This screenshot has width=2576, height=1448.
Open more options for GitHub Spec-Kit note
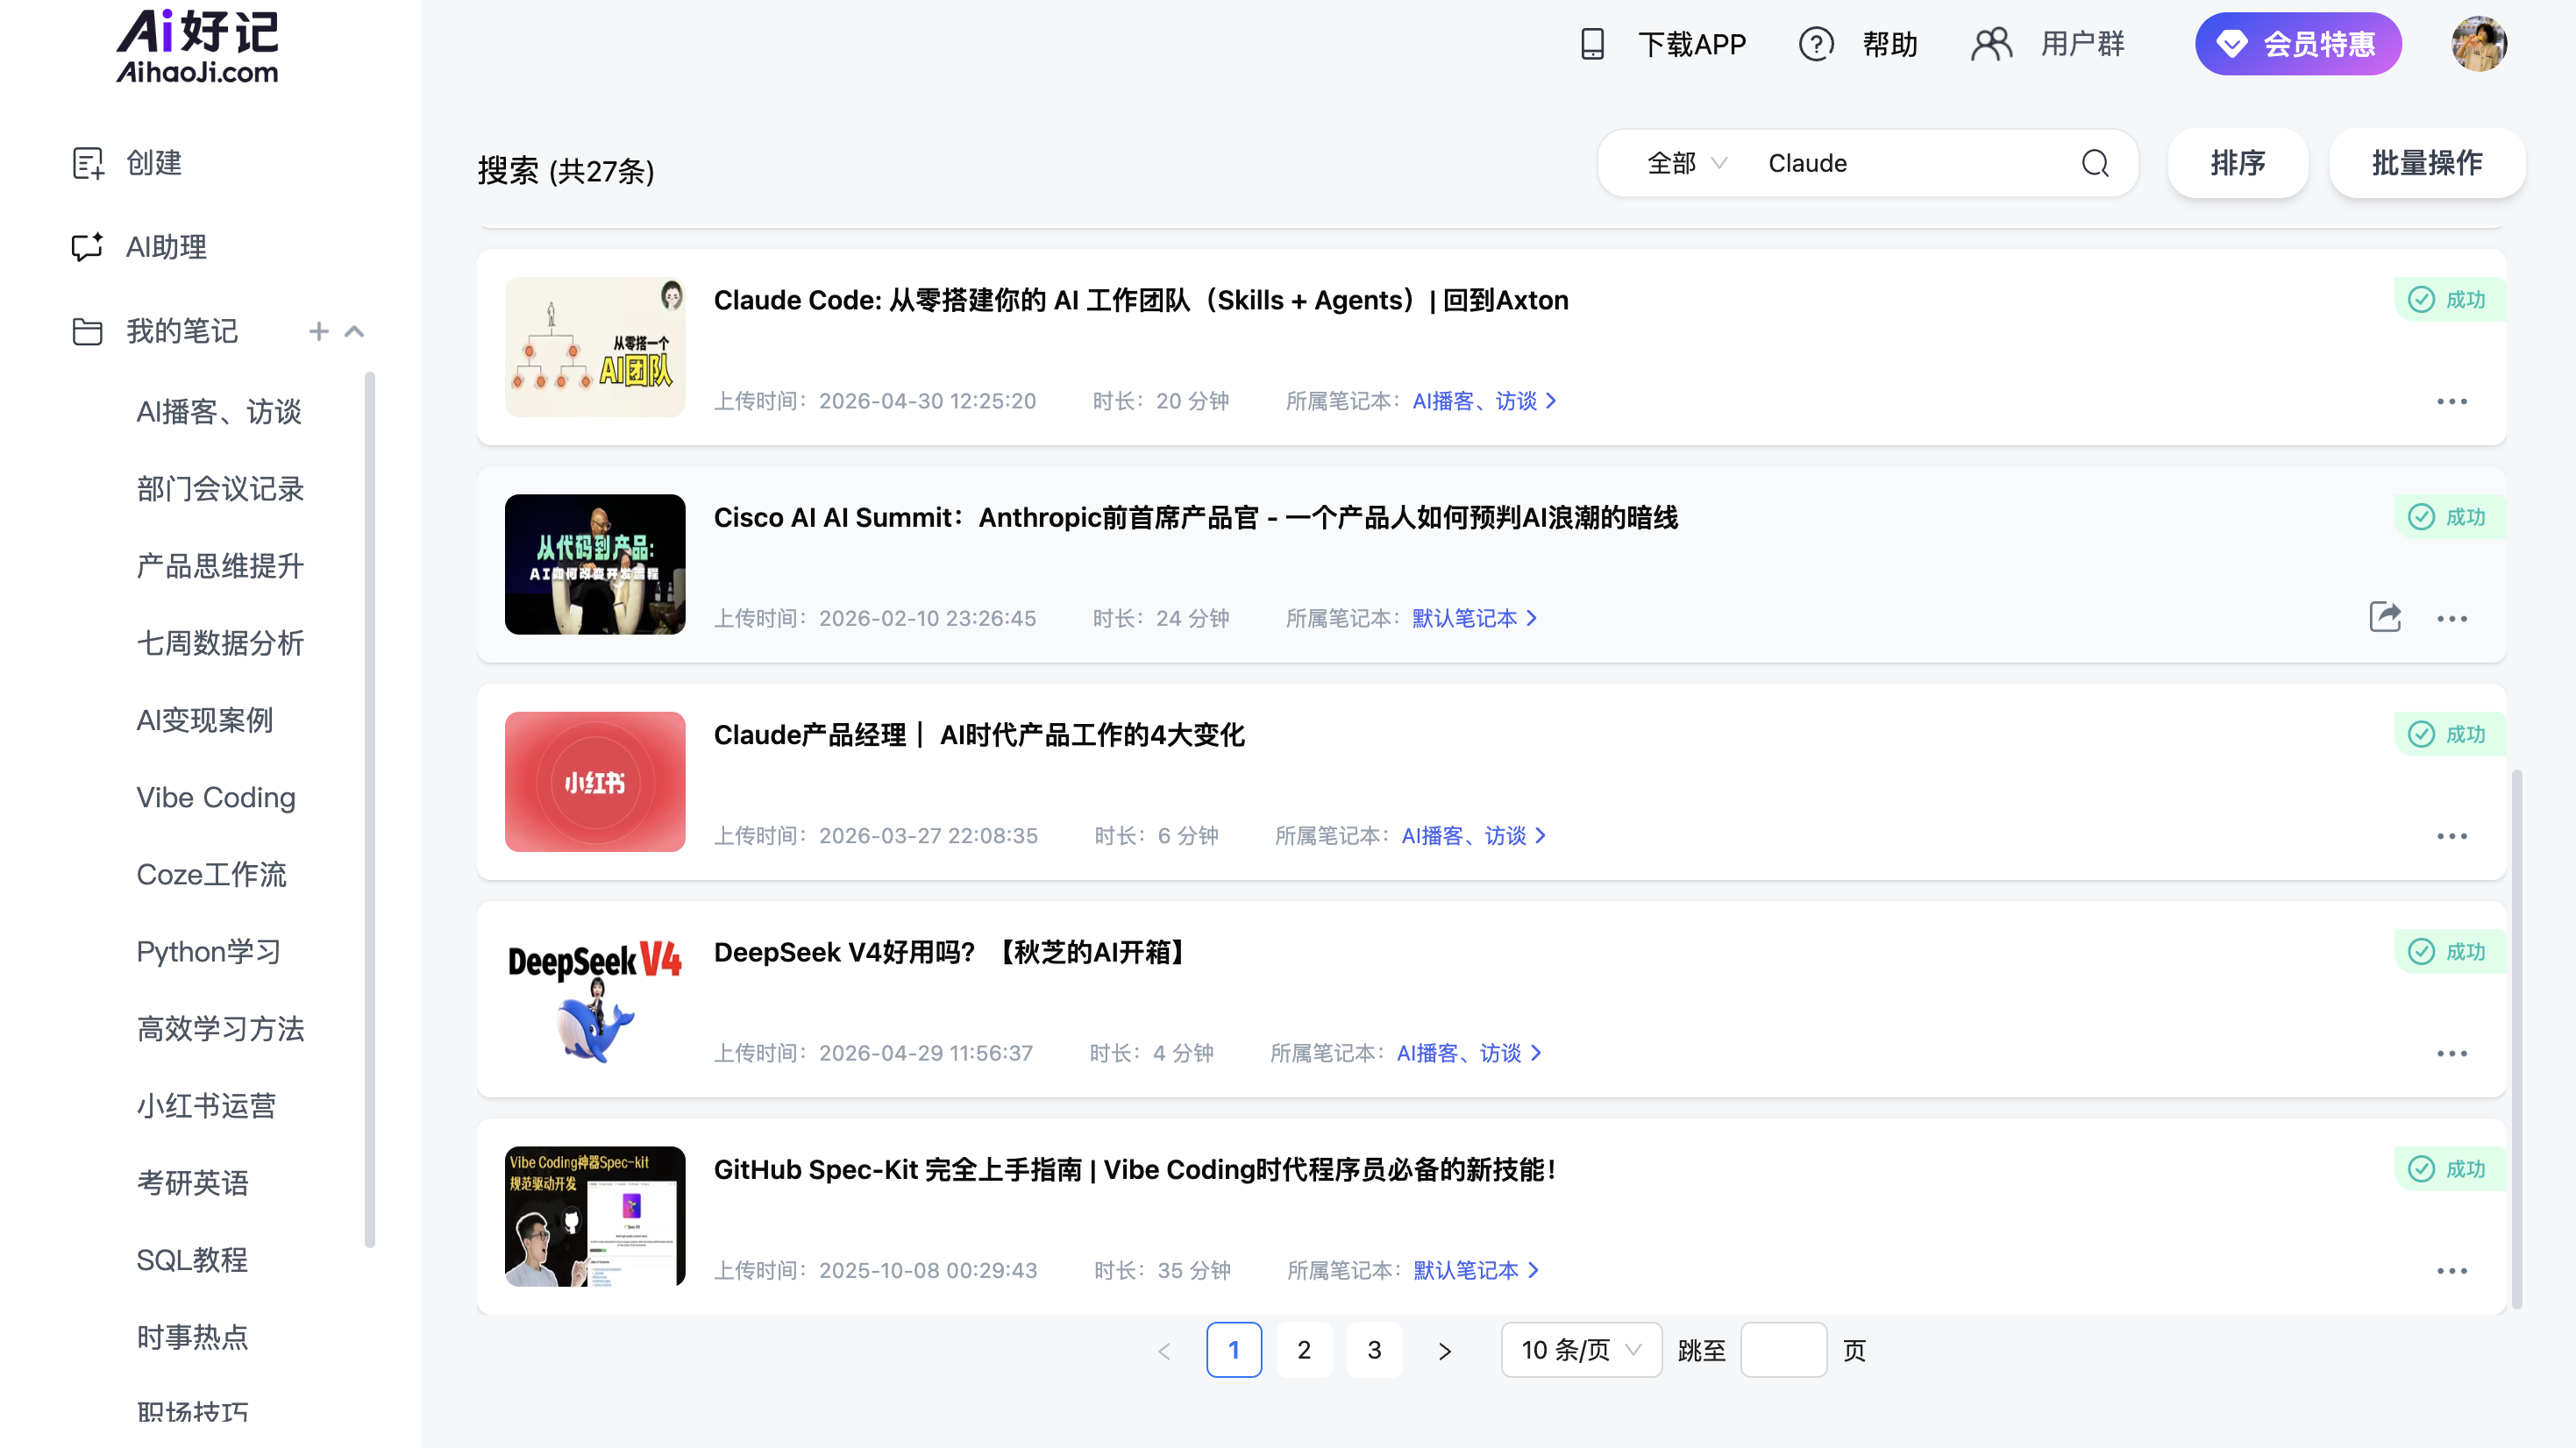[2452, 1271]
